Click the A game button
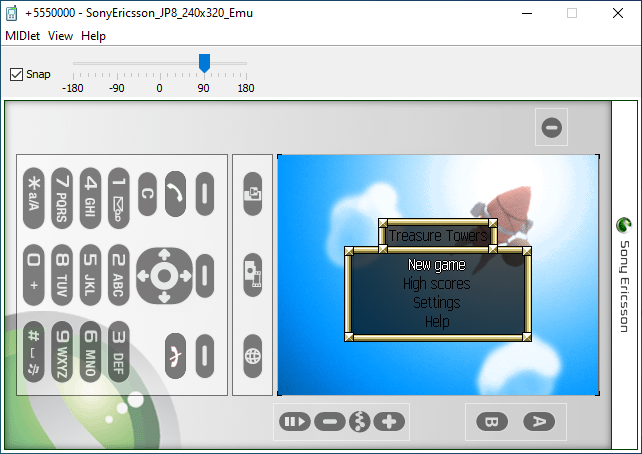 pos(539,422)
